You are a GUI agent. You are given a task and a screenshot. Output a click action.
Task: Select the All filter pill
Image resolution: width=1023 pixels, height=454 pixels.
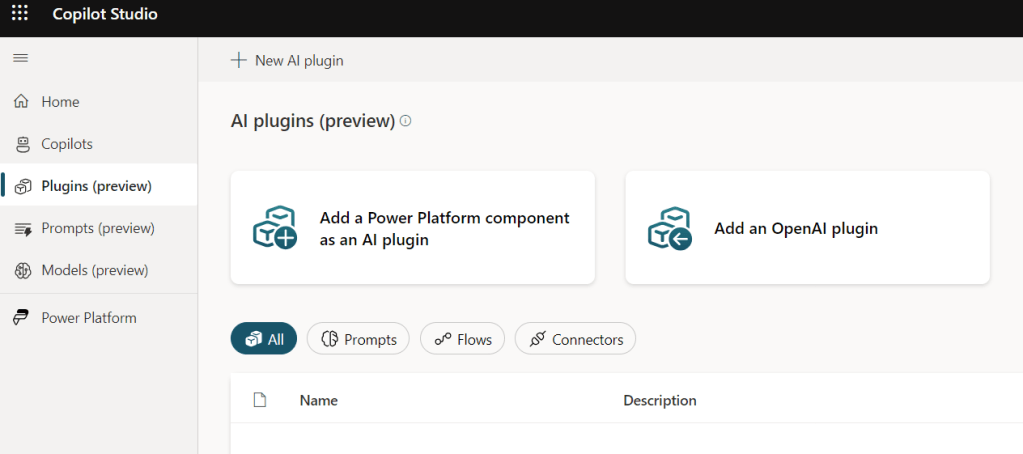264,339
